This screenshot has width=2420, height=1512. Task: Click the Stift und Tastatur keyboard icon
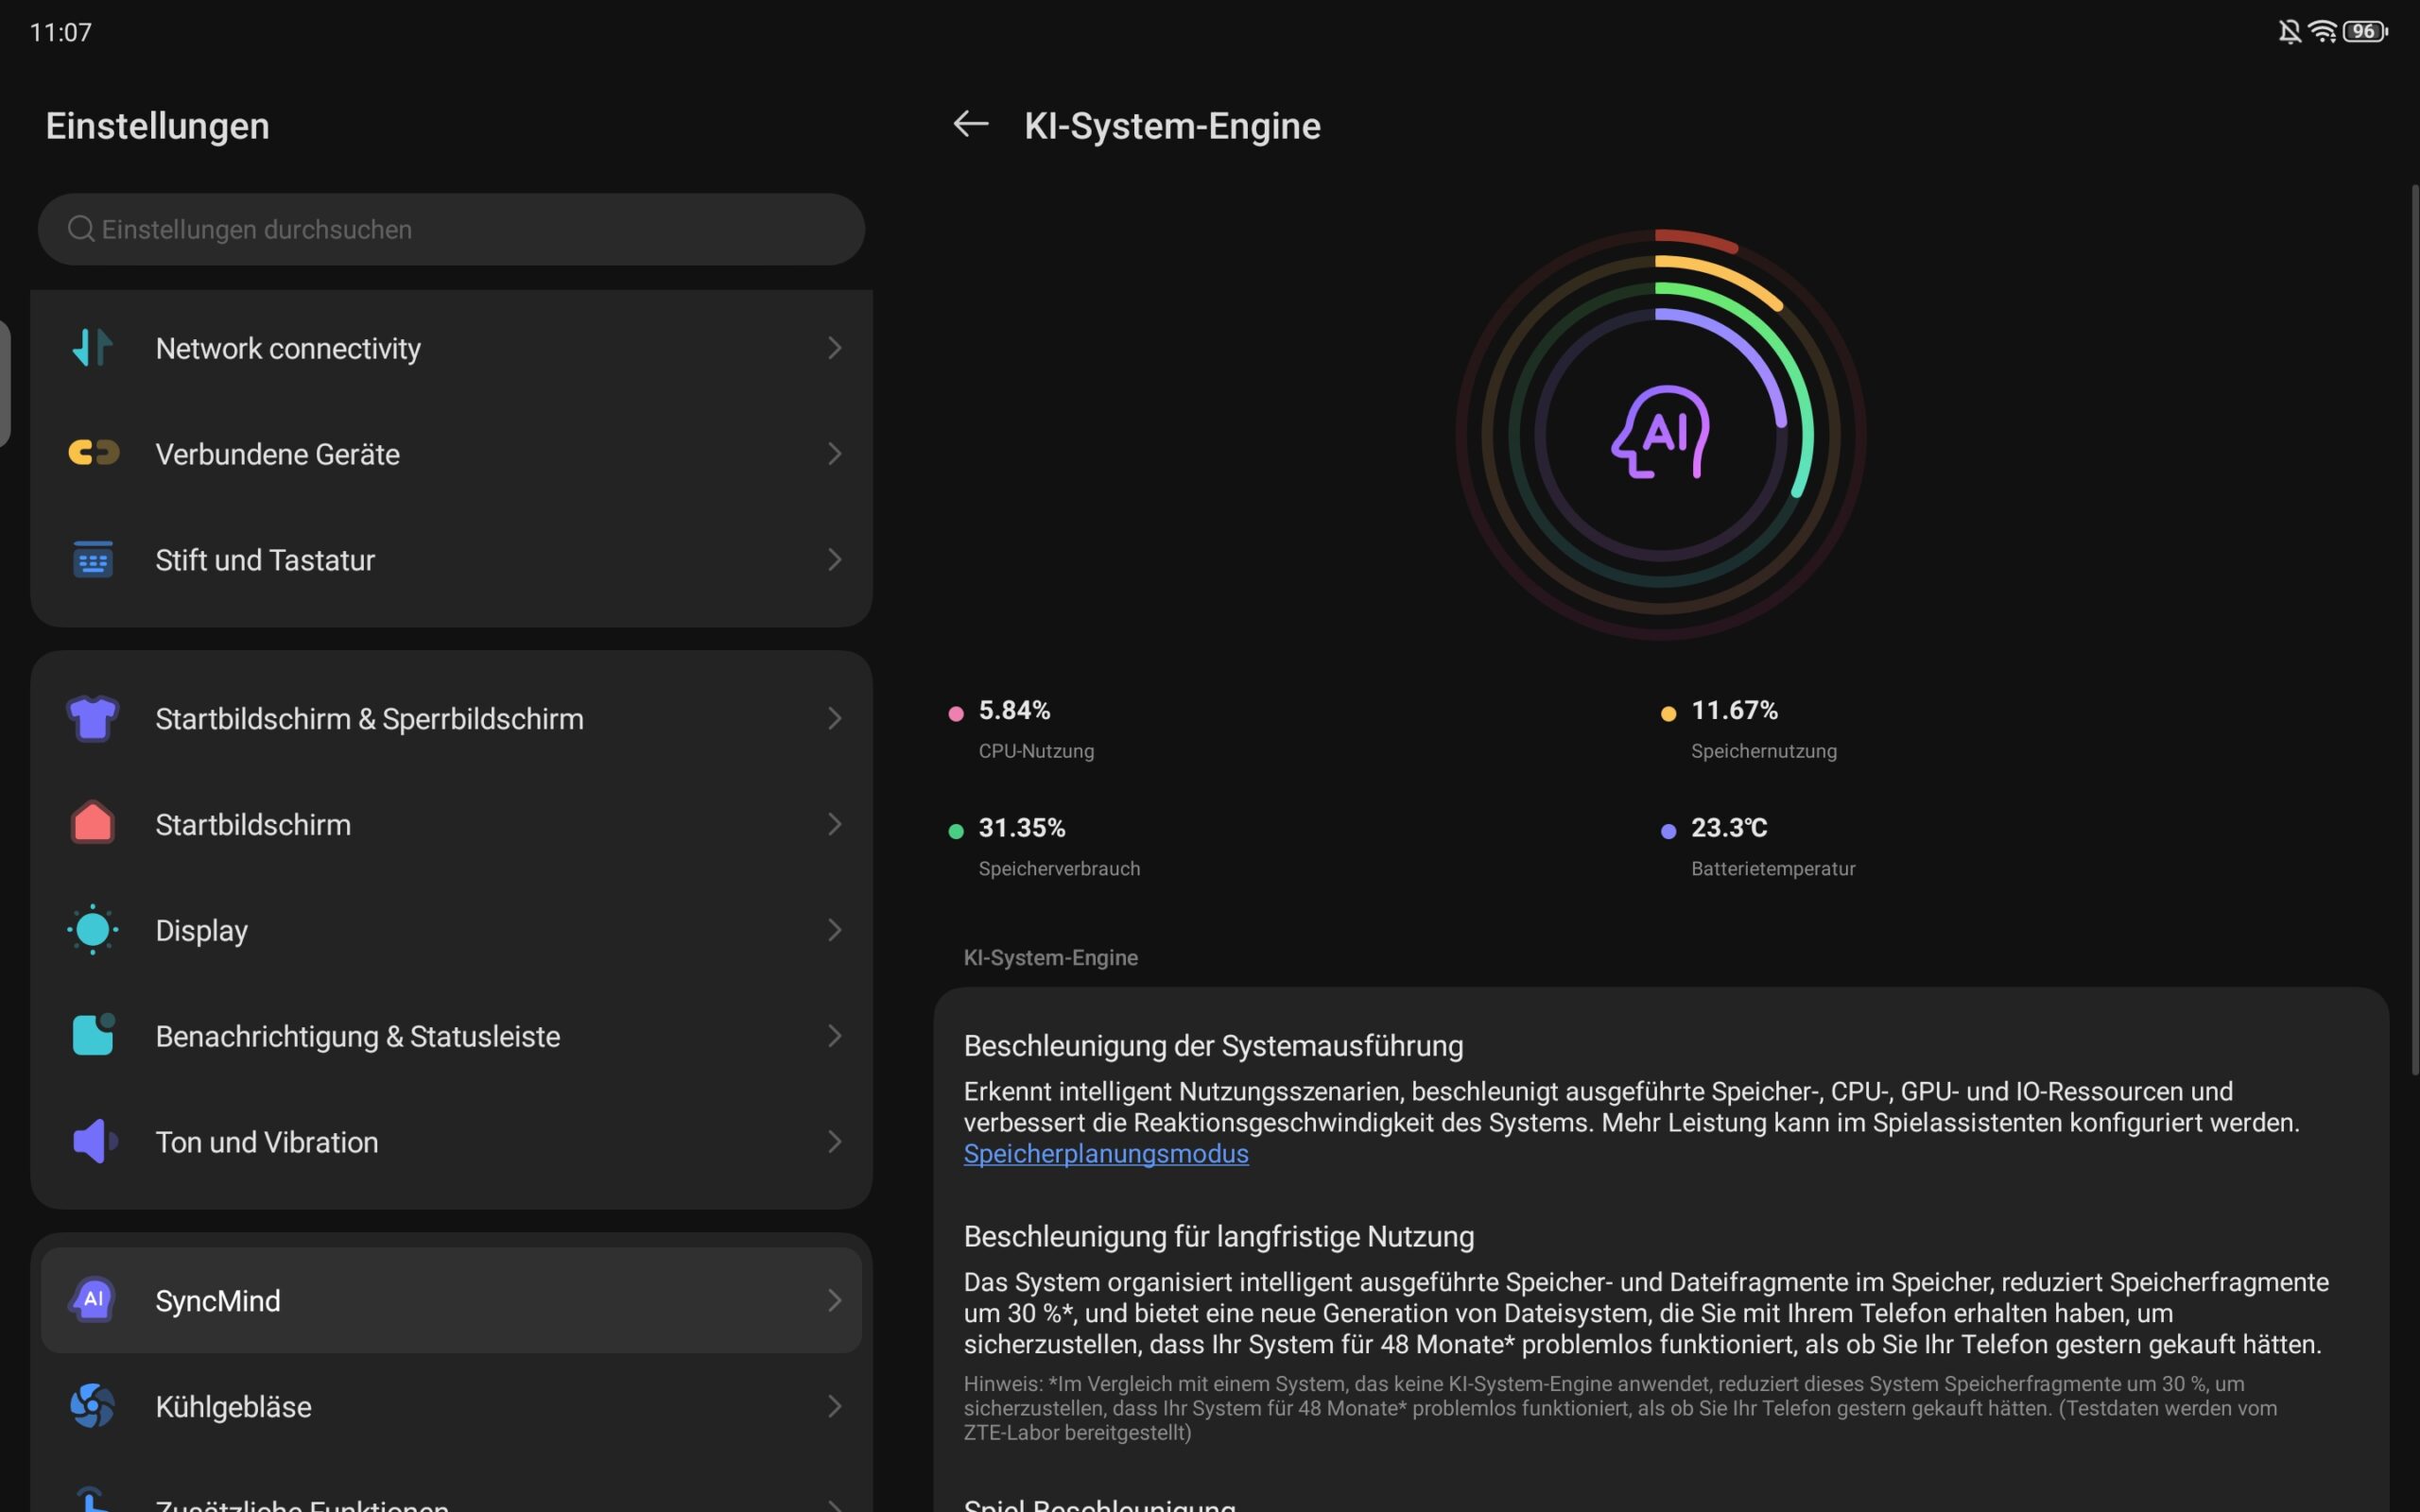93,559
